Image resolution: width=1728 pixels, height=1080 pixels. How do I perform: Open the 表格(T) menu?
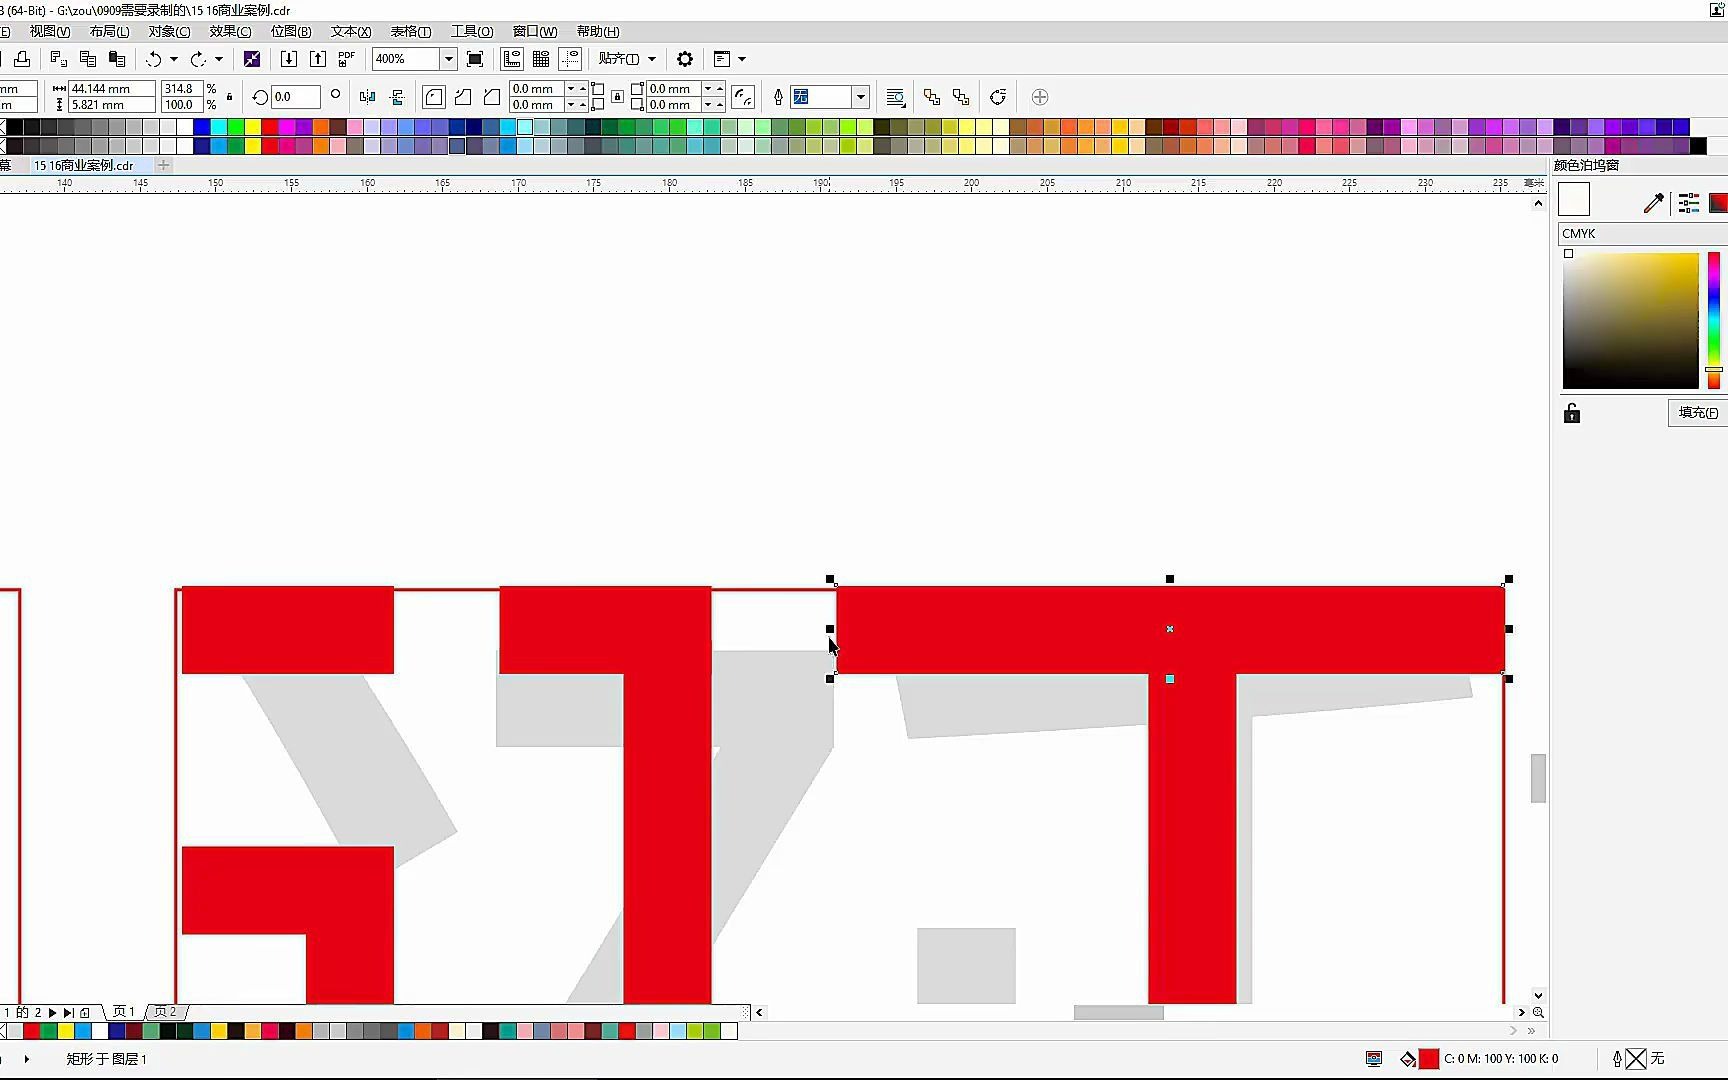coord(411,31)
